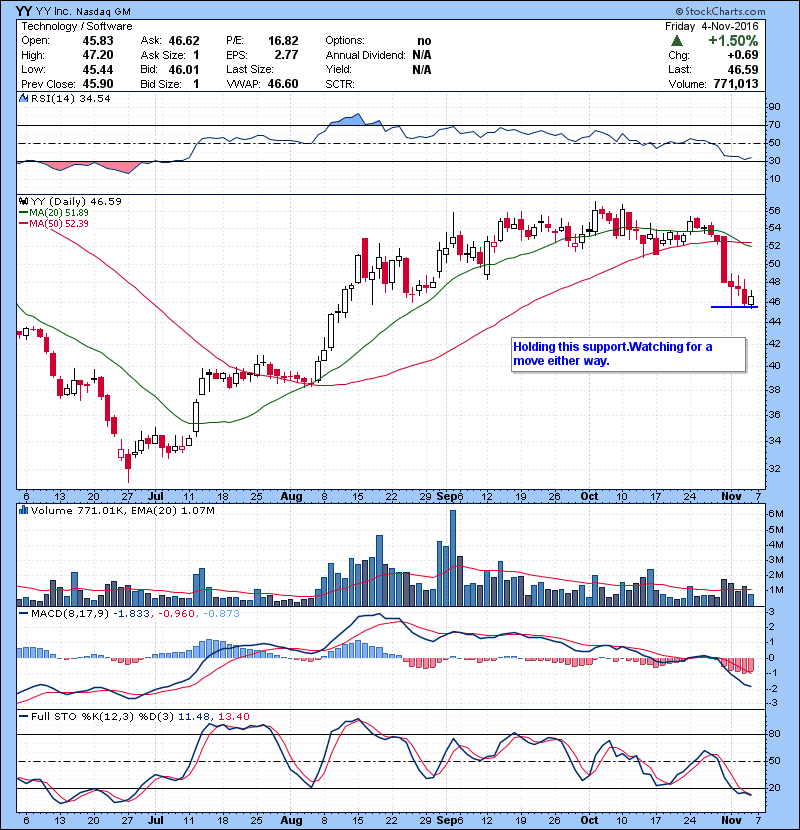Click the Volume value 771,013

pyautogui.click(x=736, y=84)
